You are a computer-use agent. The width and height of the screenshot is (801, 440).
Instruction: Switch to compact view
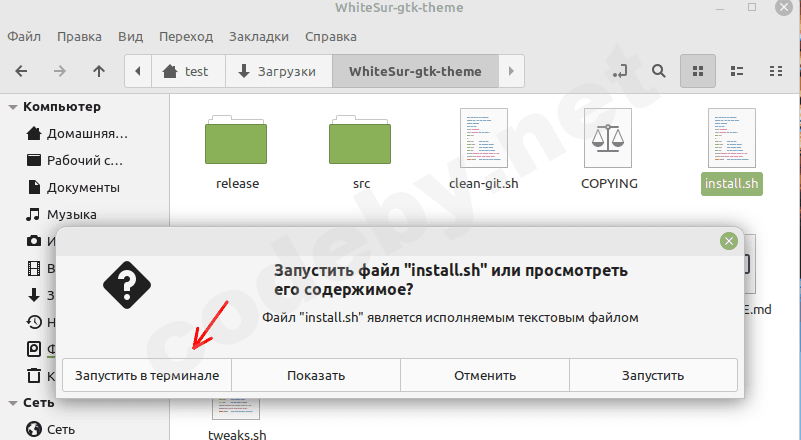(x=775, y=71)
